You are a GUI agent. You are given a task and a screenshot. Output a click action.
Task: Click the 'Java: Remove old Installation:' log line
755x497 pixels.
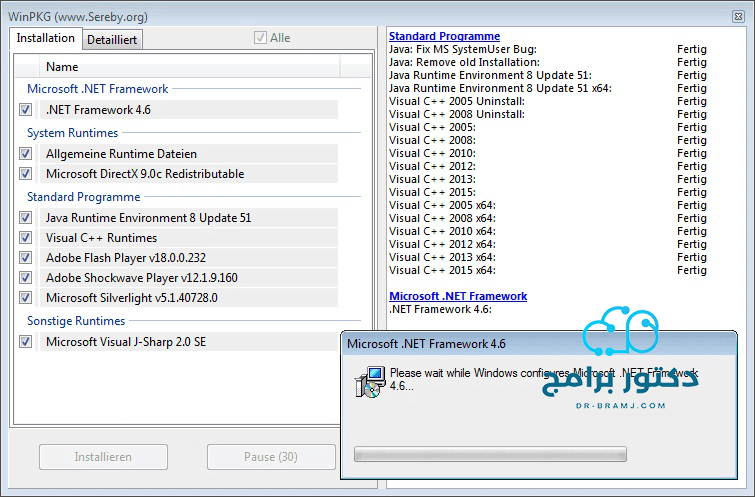coord(464,62)
